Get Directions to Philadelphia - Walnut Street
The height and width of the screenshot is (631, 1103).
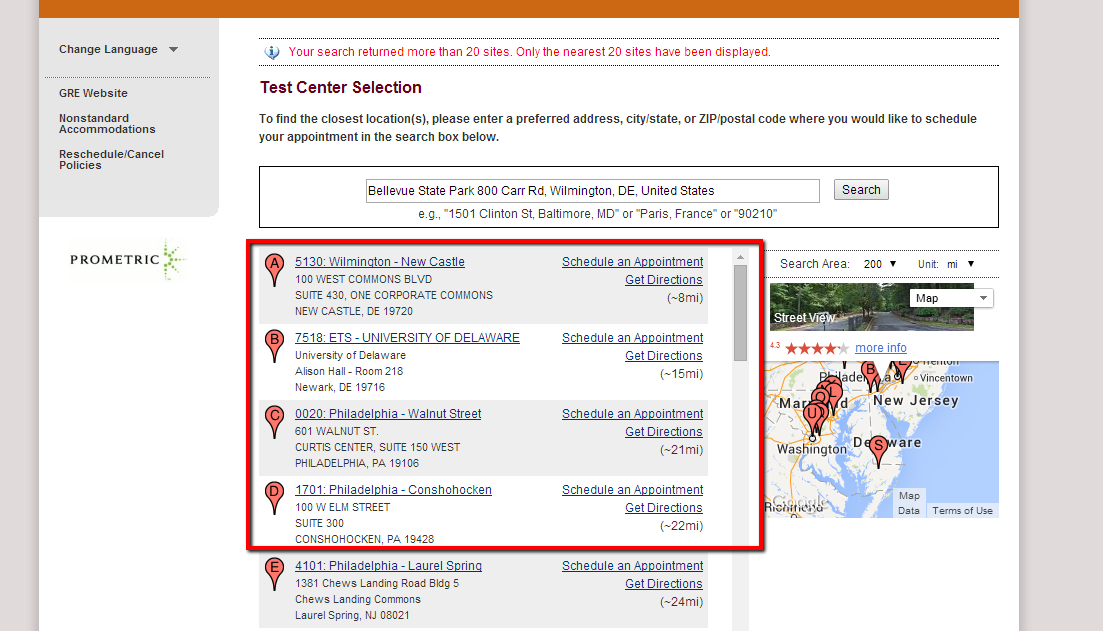click(x=664, y=432)
